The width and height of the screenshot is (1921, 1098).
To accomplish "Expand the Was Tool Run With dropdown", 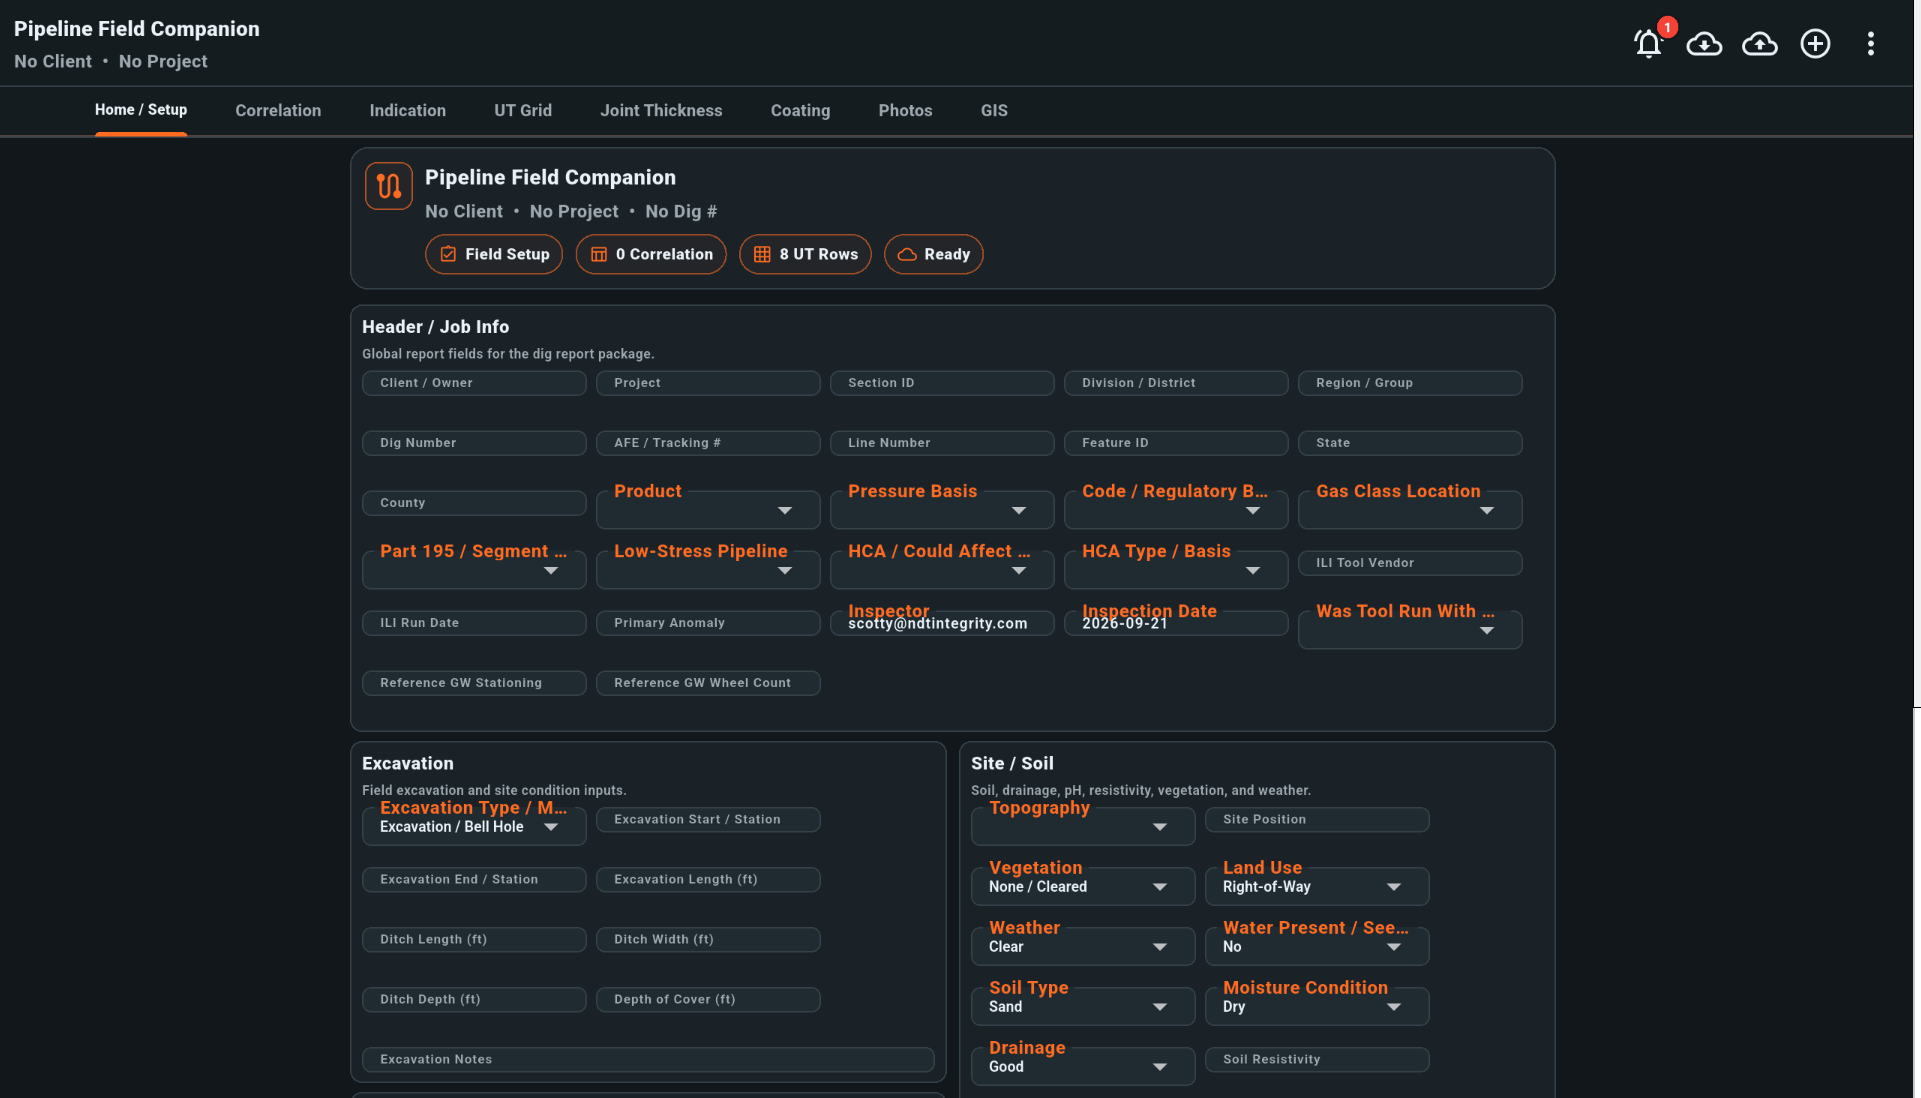I will click(x=1410, y=630).
